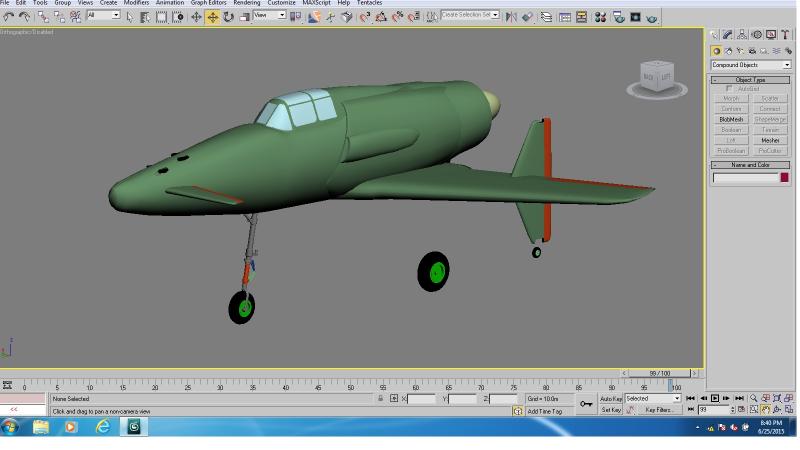Image resolution: width=800 pixels, height=450 pixels.
Task: Open the Curve Editor icon
Action: pos(565,17)
